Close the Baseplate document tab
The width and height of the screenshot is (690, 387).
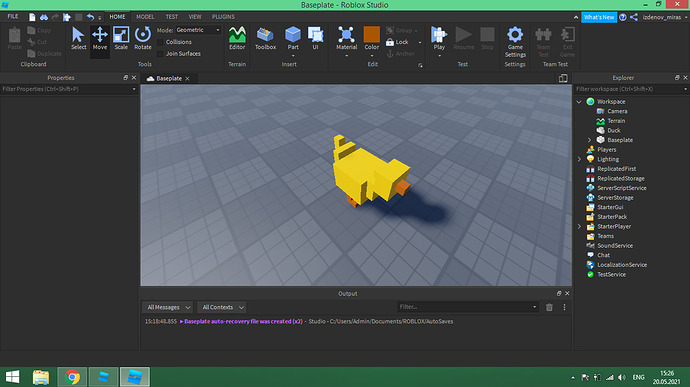[x=187, y=78]
